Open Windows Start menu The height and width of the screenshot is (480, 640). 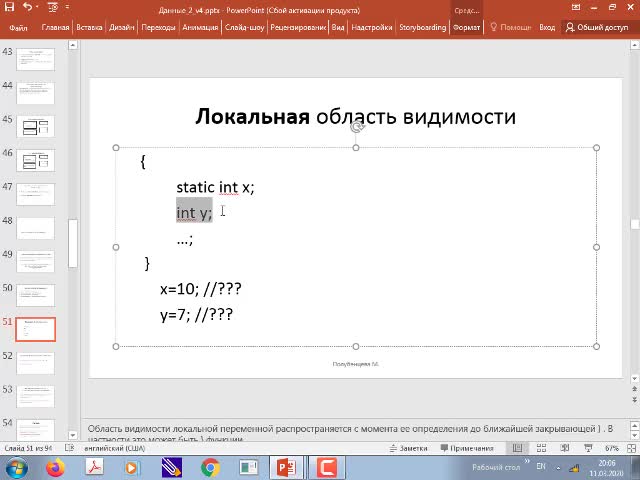[x=17, y=468]
